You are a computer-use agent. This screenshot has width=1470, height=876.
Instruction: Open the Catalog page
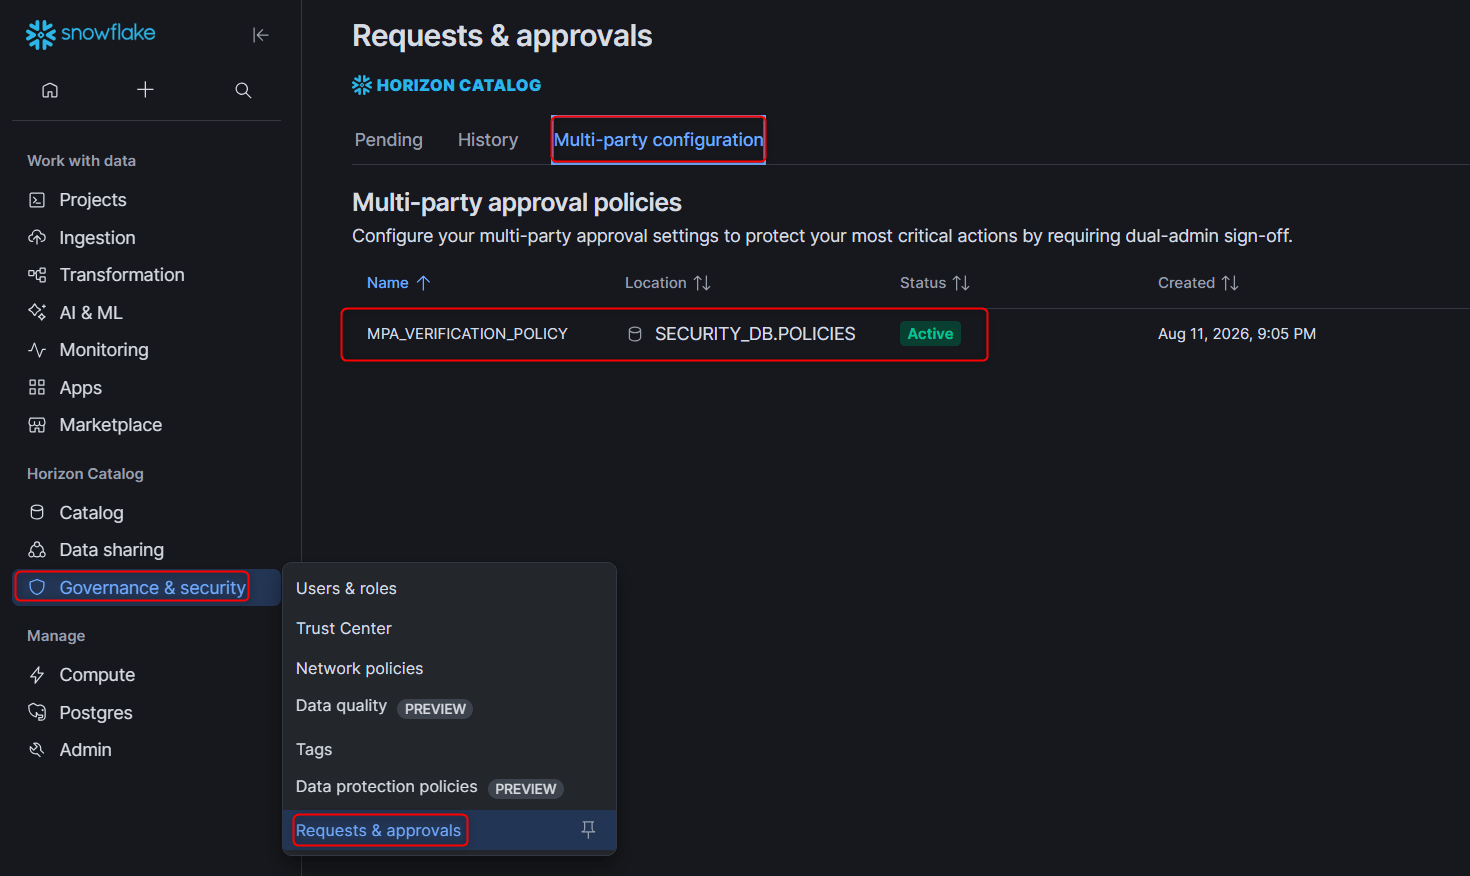pyautogui.click(x=92, y=513)
